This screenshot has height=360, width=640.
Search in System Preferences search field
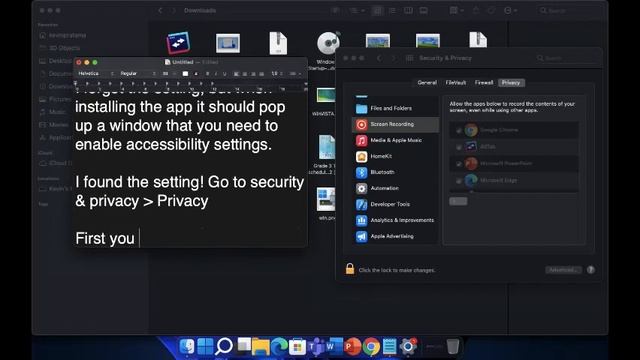[566, 58]
